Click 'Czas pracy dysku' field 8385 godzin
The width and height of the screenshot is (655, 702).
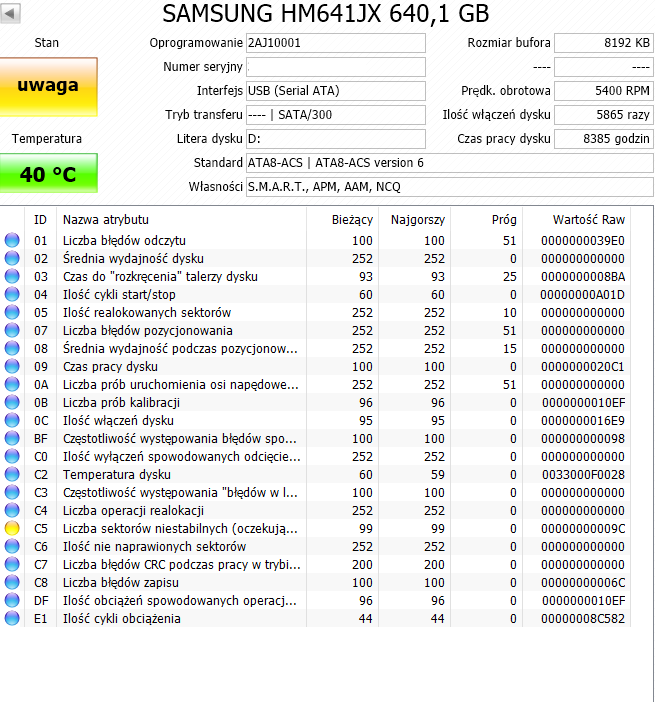click(604, 139)
